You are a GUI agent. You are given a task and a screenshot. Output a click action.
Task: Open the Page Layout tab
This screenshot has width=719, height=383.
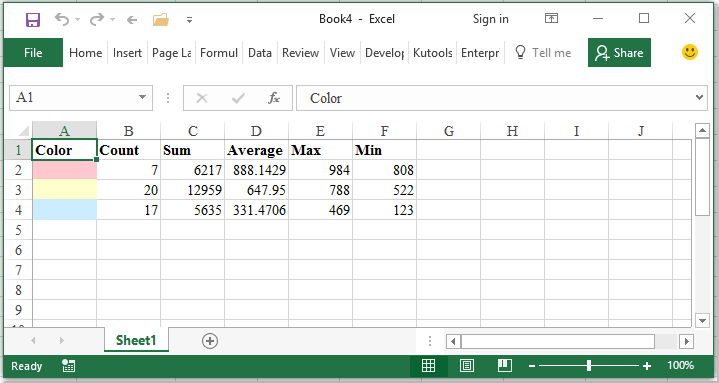coord(171,53)
